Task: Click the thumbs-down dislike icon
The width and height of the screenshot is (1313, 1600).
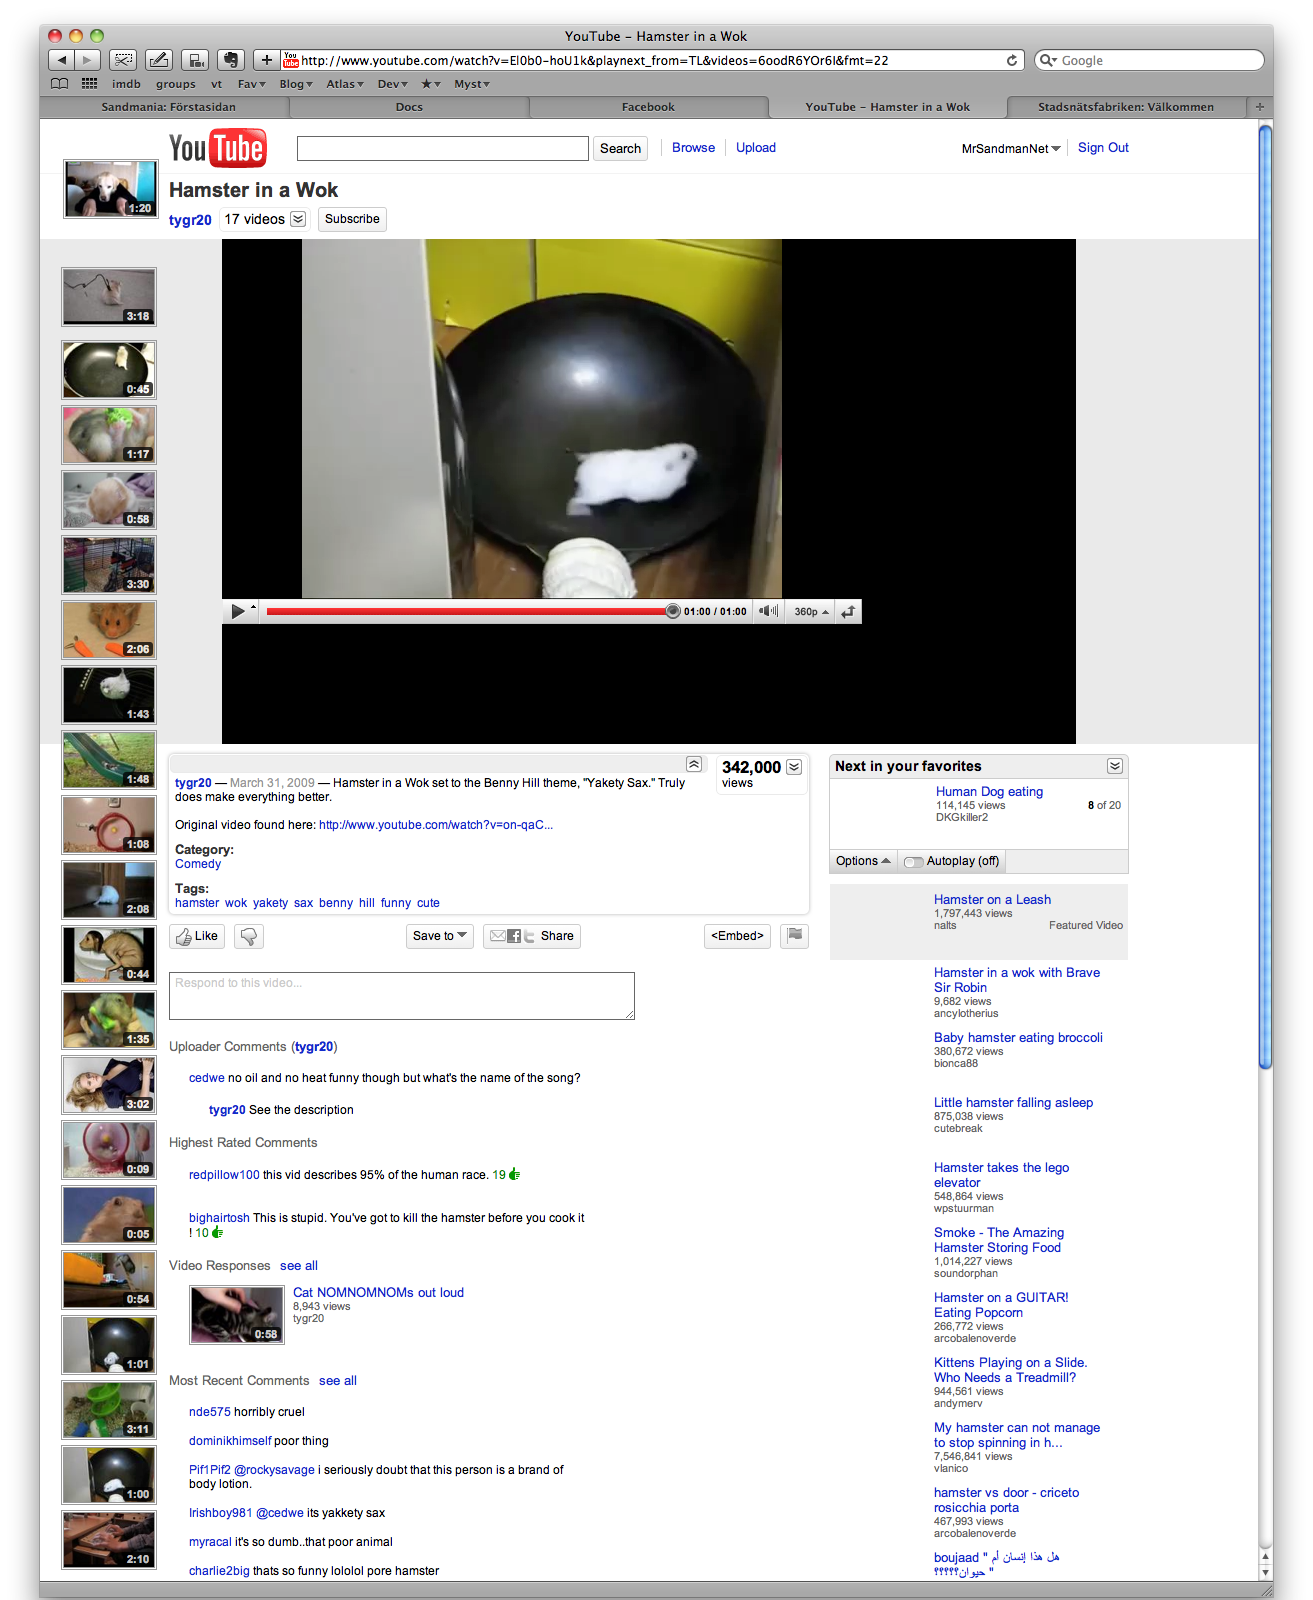Action: coord(249,936)
